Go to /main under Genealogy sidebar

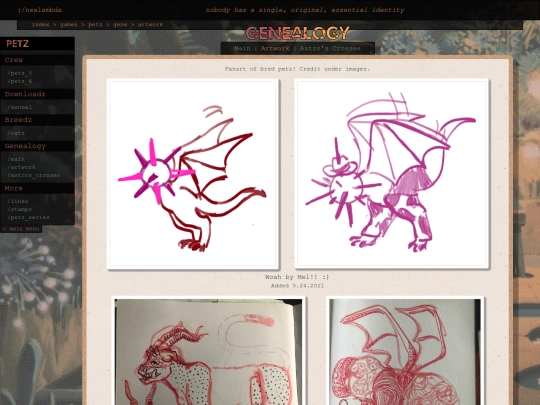(x=16, y=159)
